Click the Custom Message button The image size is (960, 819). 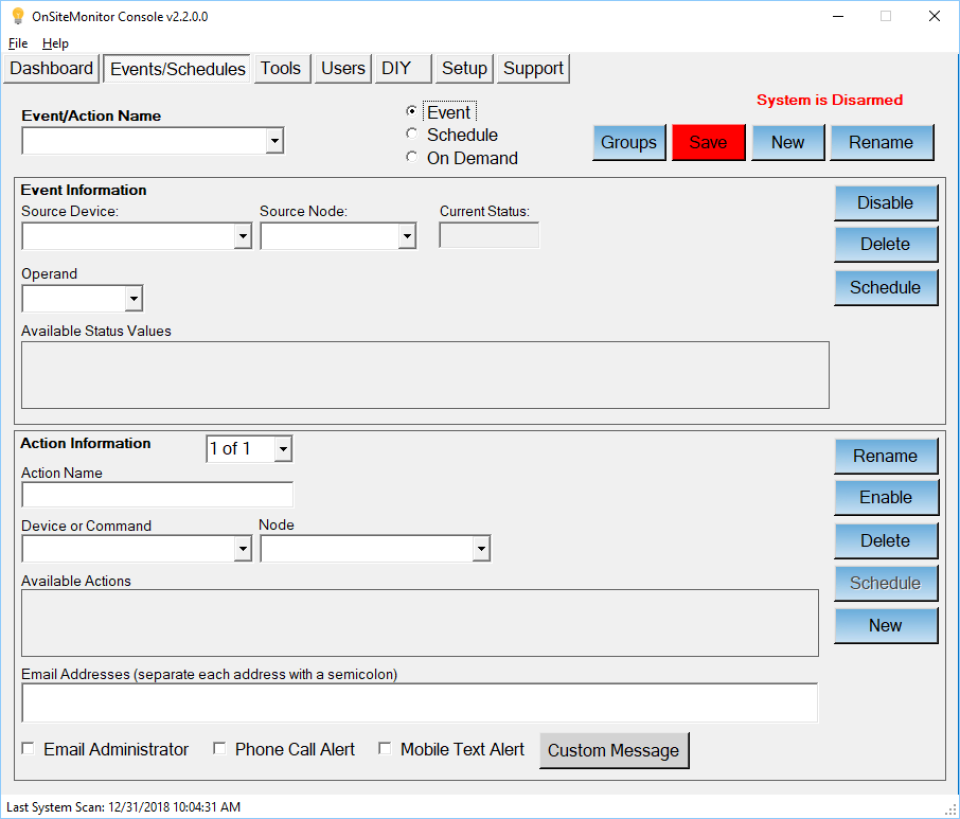point(614,750)
